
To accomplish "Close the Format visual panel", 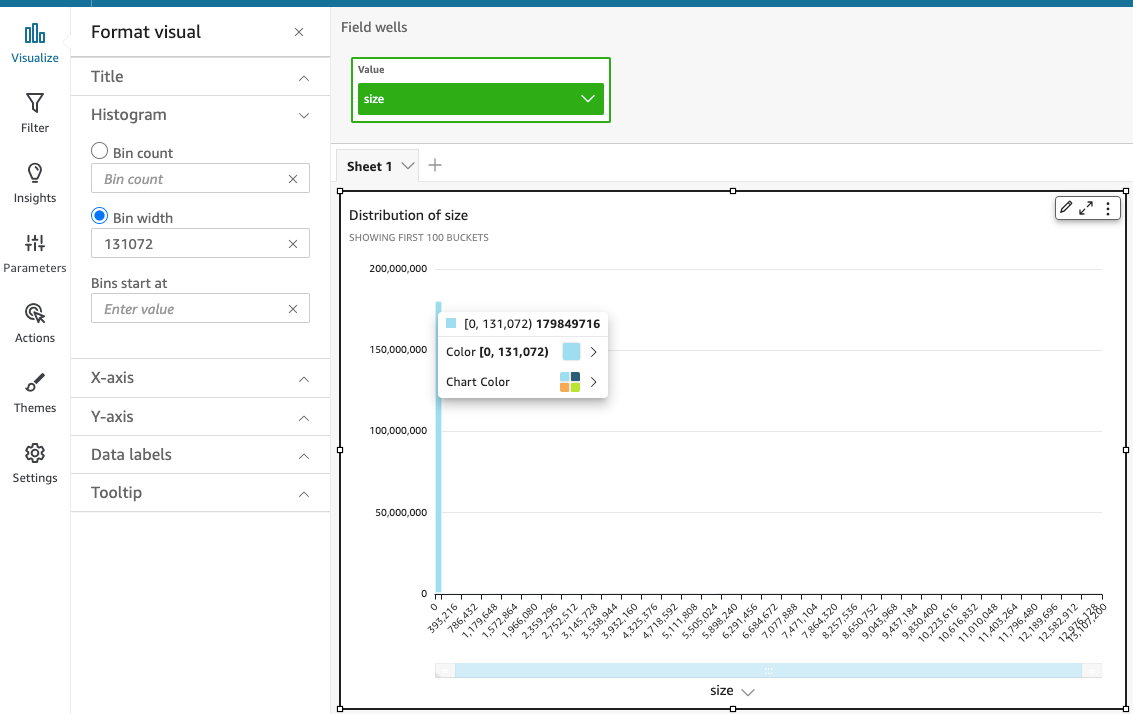I will tap(299, 32).
